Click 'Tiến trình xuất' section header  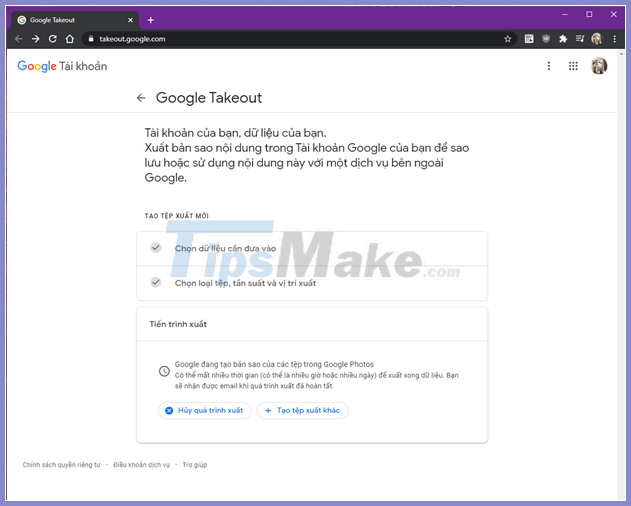pyautogui.click(x=312, y=324)
